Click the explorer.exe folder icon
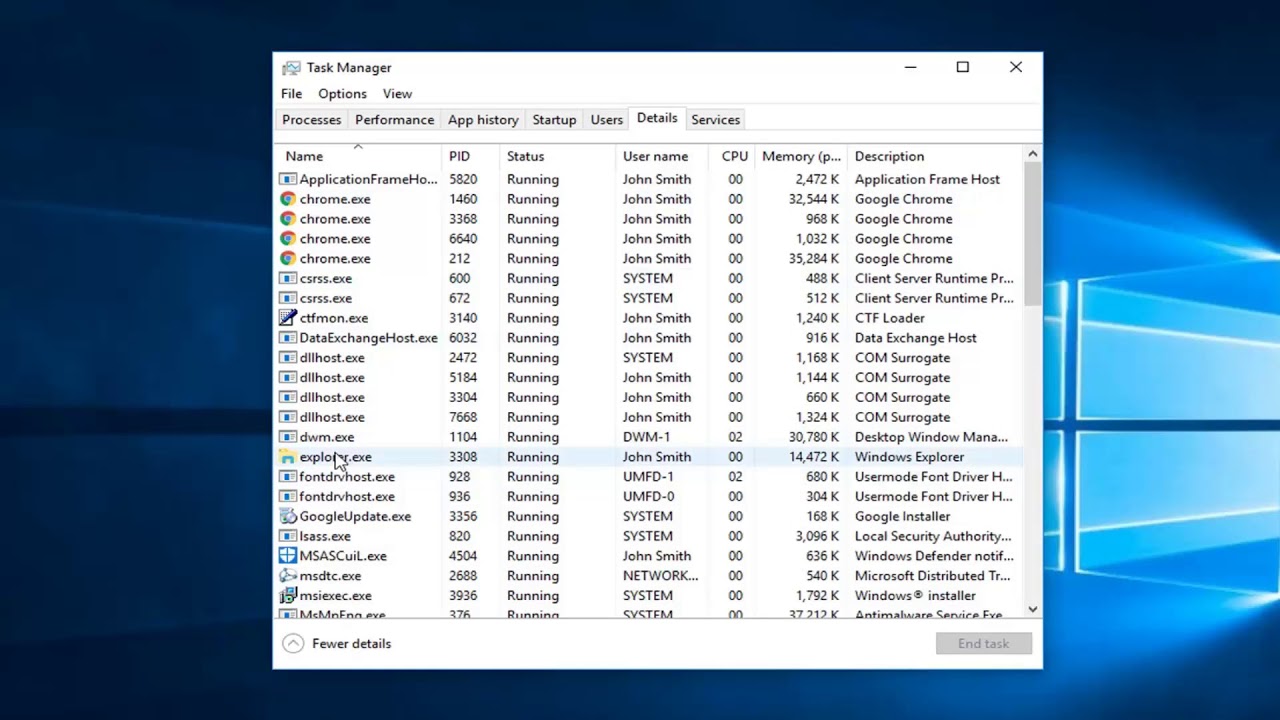This screenshot has width=1280, height=720. [x=288, y=457]
